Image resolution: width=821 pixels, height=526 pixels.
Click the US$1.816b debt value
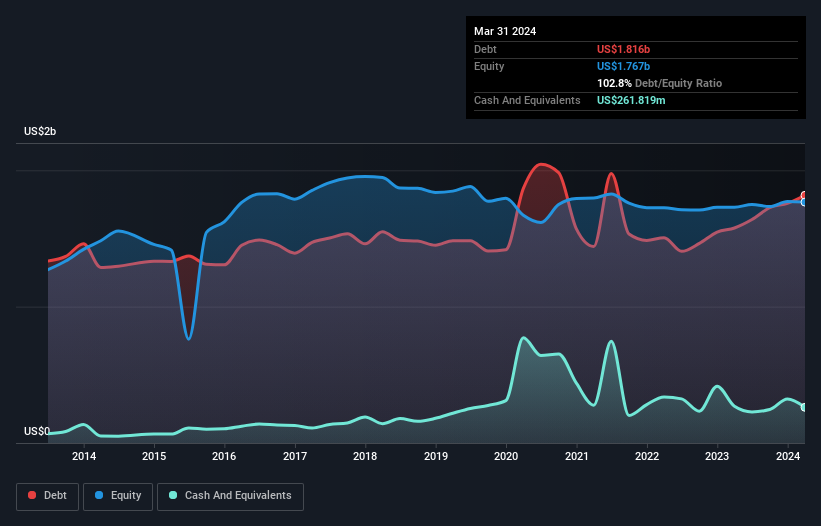pos(623,49)
